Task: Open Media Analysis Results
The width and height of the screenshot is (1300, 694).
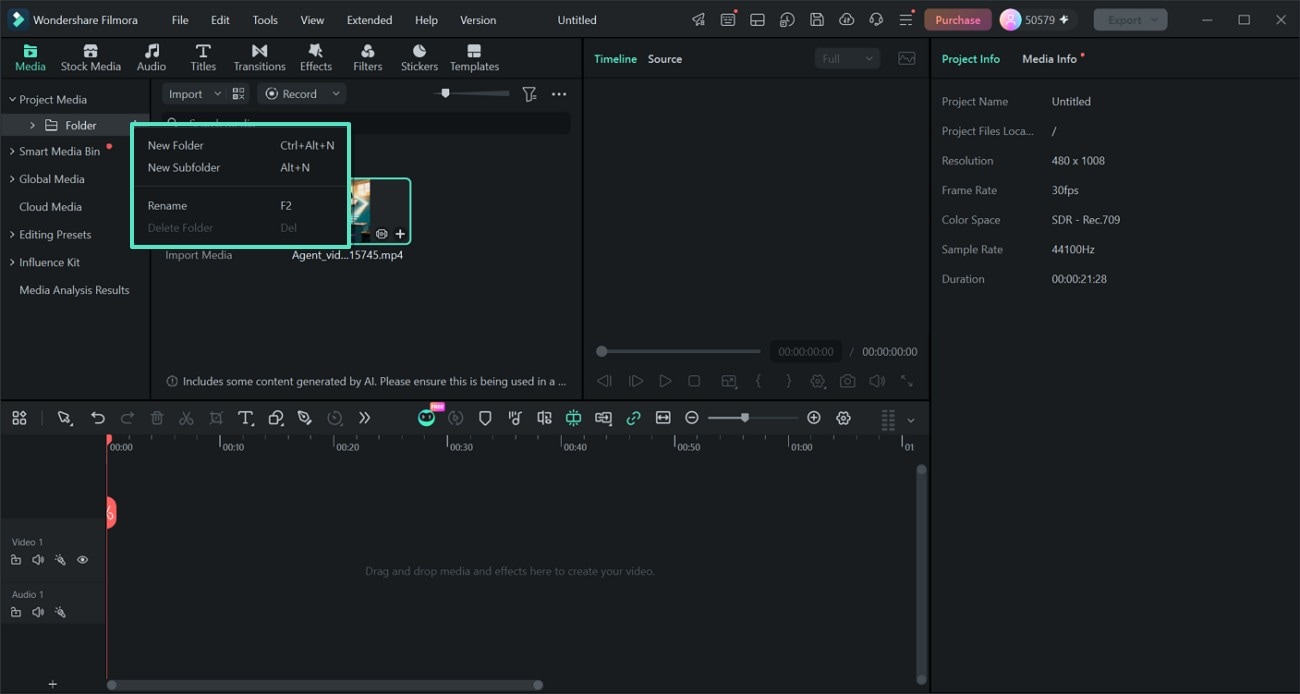Action: pos(74,290)
